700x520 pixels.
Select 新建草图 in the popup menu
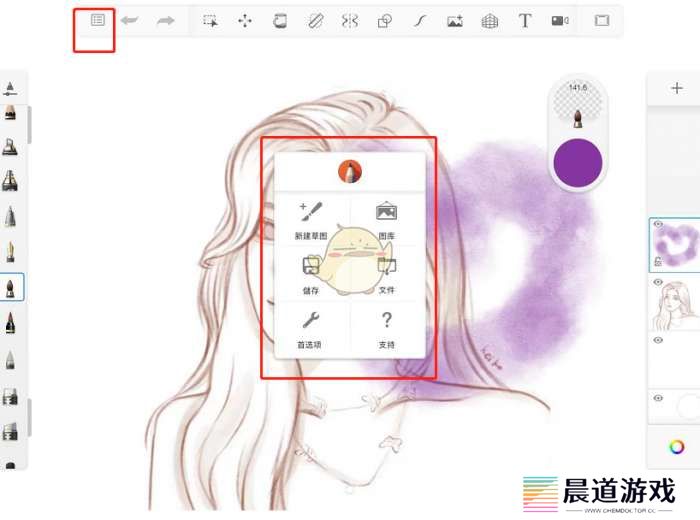click(x=311, y=221)
